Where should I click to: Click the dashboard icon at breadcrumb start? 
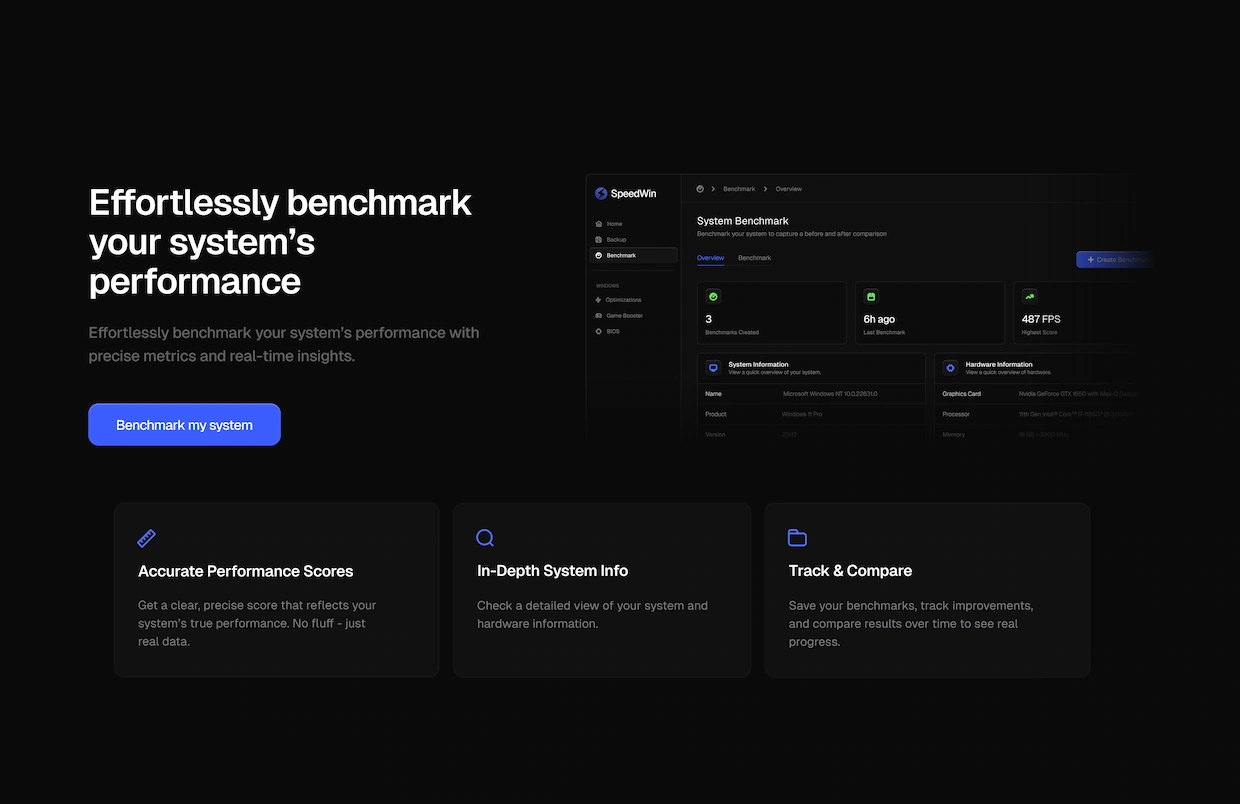(700, 189)
